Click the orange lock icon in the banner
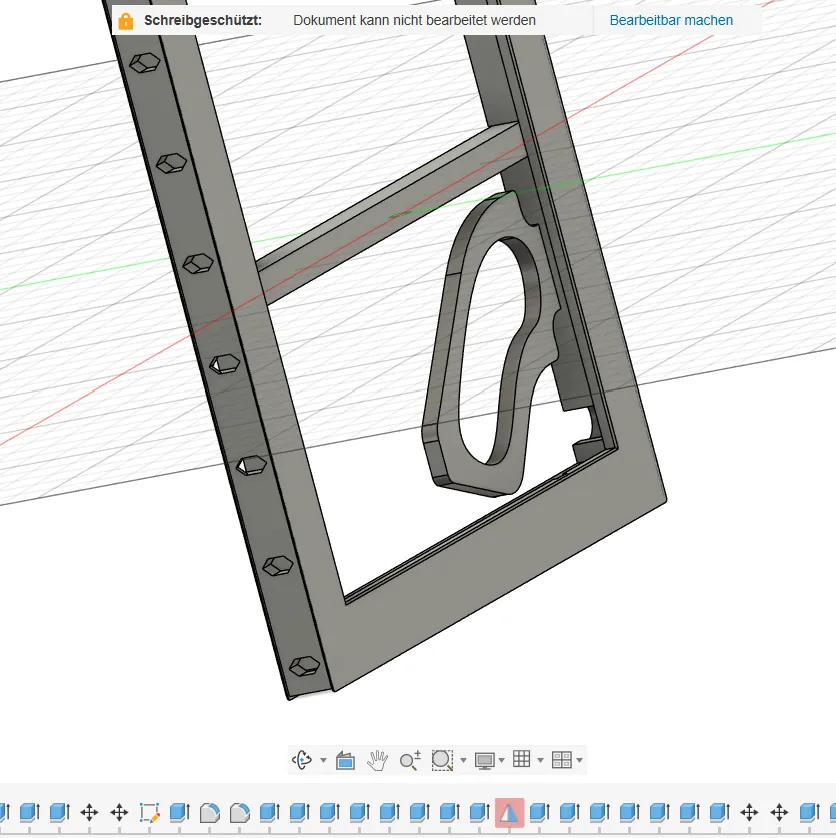This screenshot has width=836, height=838. pyautogui.click(x=126, y=21)
